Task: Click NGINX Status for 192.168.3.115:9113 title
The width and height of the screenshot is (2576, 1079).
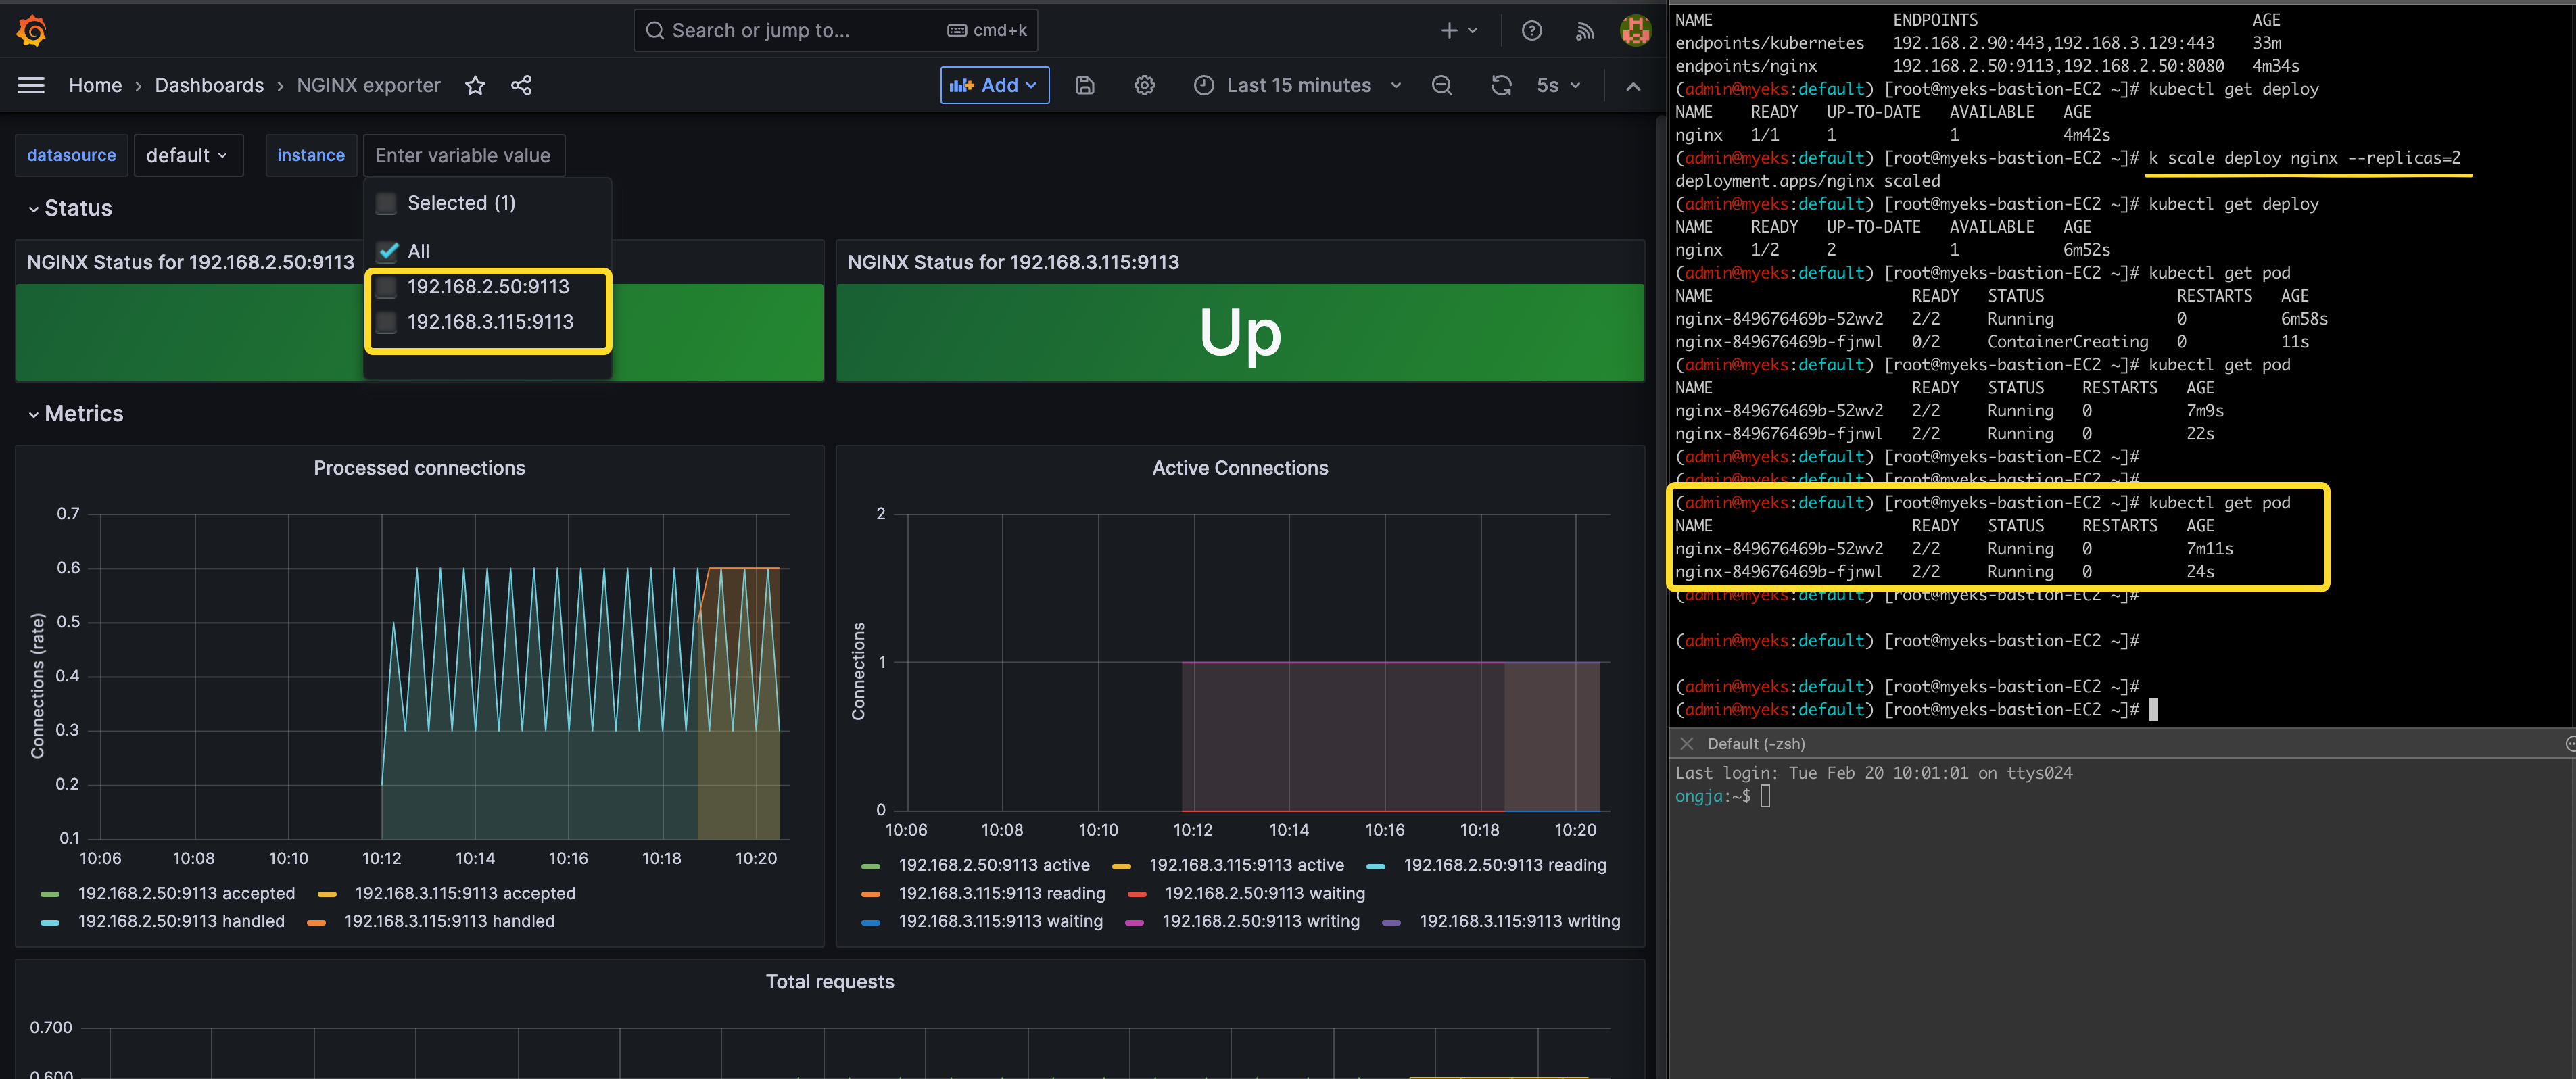Action: [1013, 262]
